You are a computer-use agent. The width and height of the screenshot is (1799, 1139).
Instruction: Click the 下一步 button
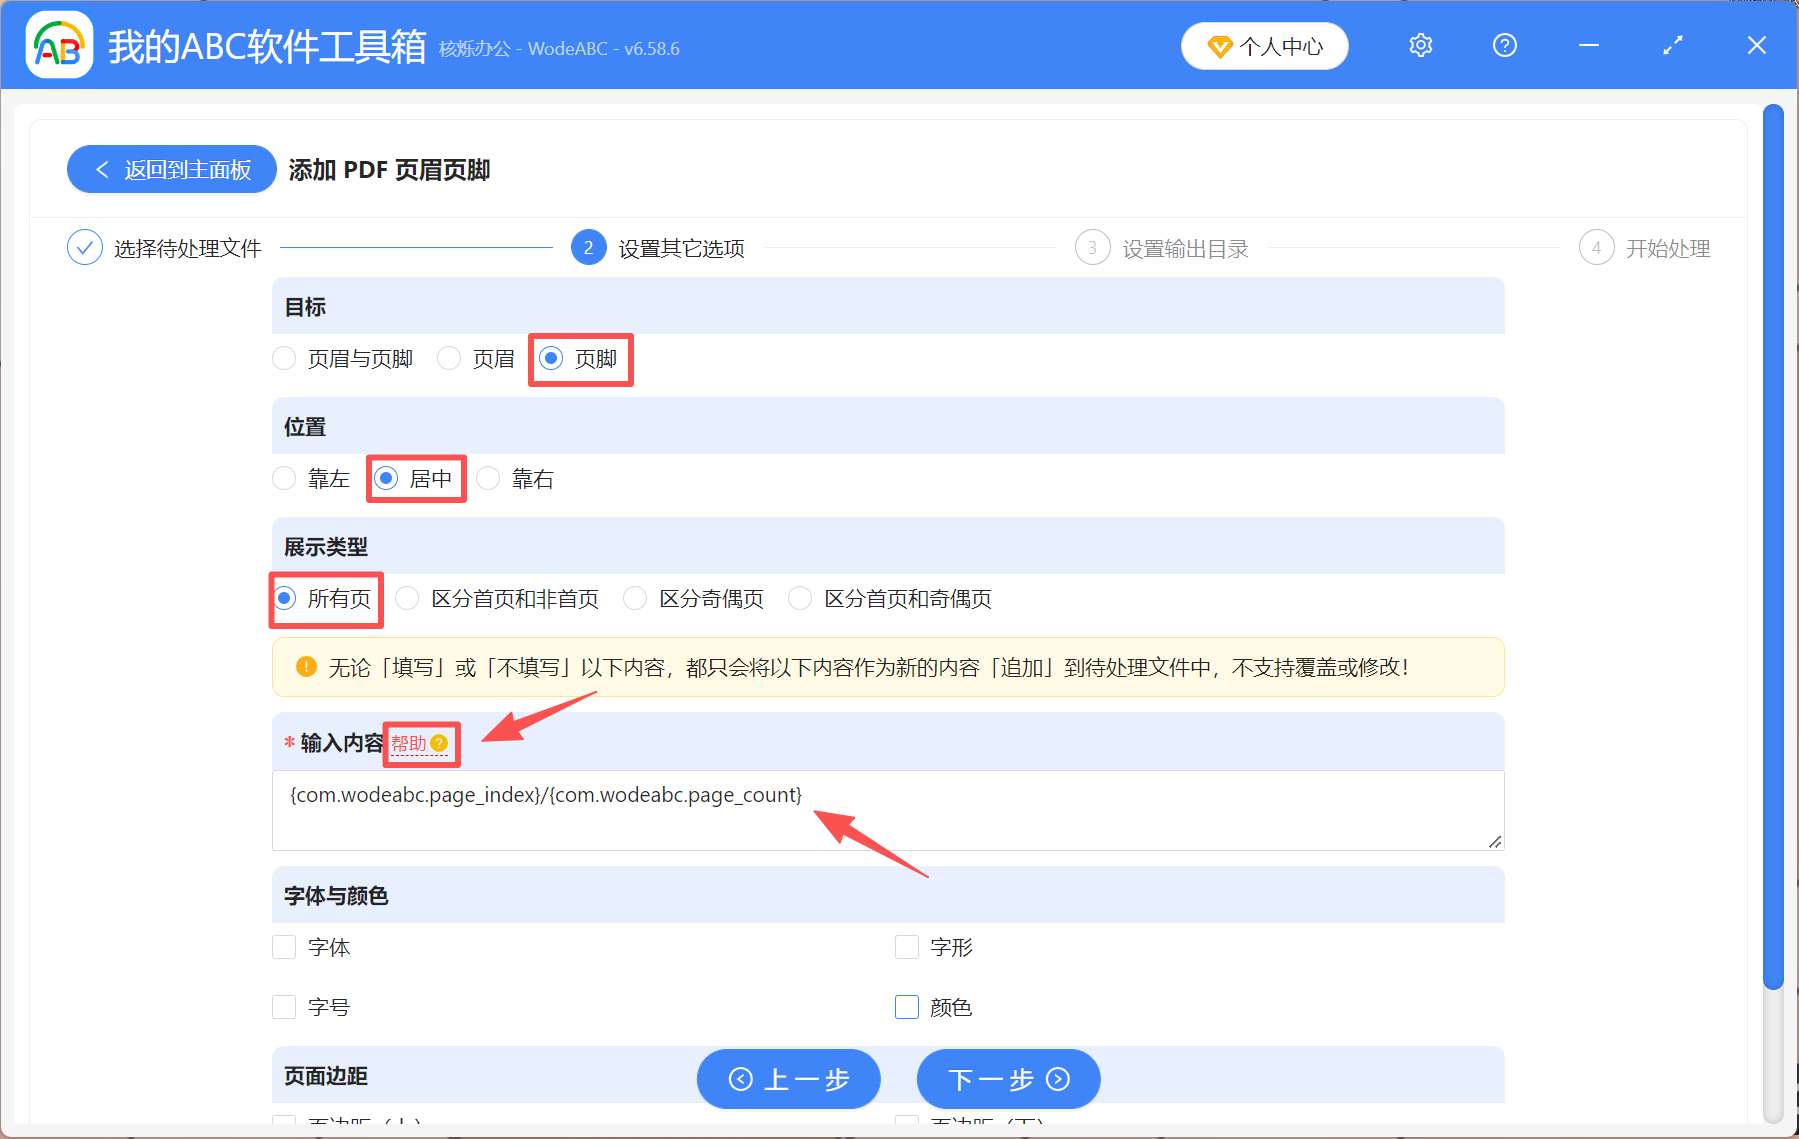(1008, 1080)
